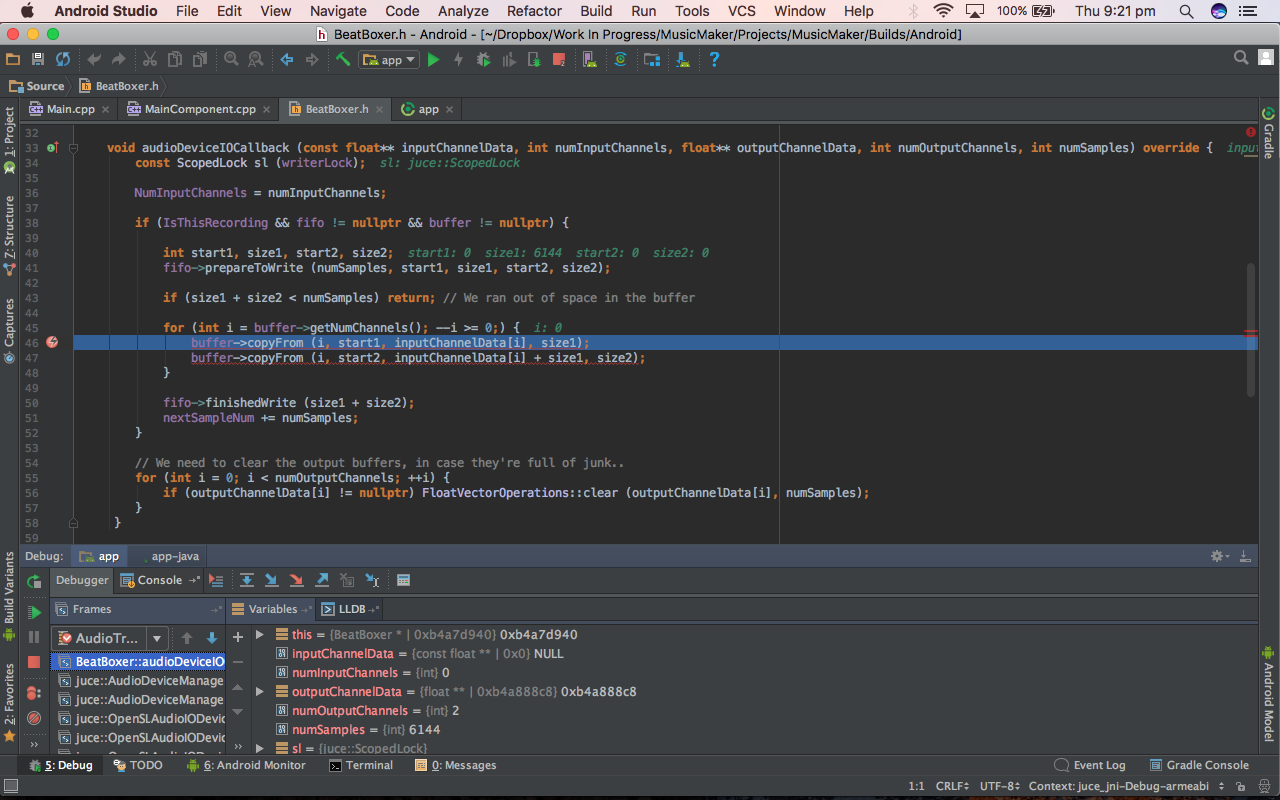
Task: Toggle breakpoint on line 46
Action: [x=52, y=342]
